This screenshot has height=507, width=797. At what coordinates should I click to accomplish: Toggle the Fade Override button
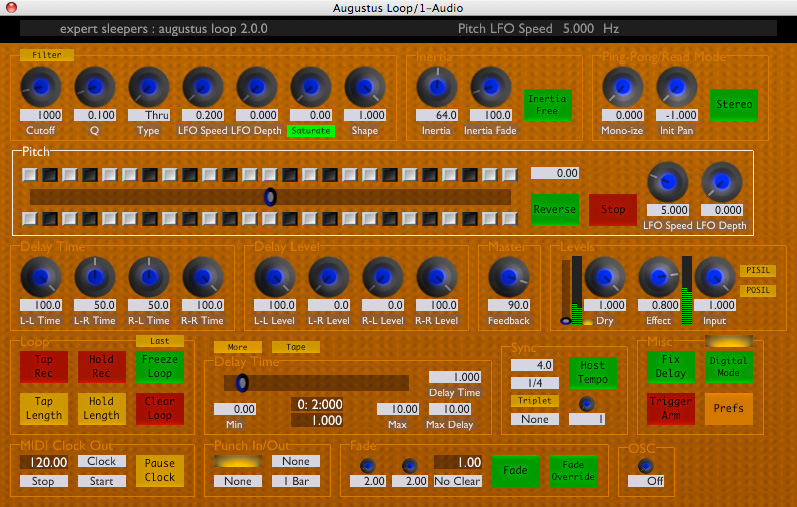click(x=573, y=471)
